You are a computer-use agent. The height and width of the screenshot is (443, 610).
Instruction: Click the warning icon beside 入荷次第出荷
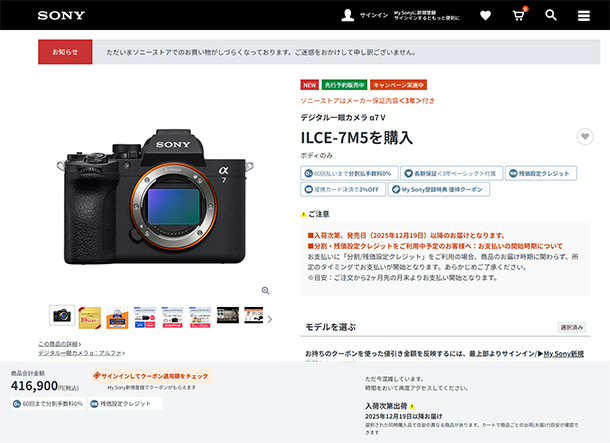(412, 406)
